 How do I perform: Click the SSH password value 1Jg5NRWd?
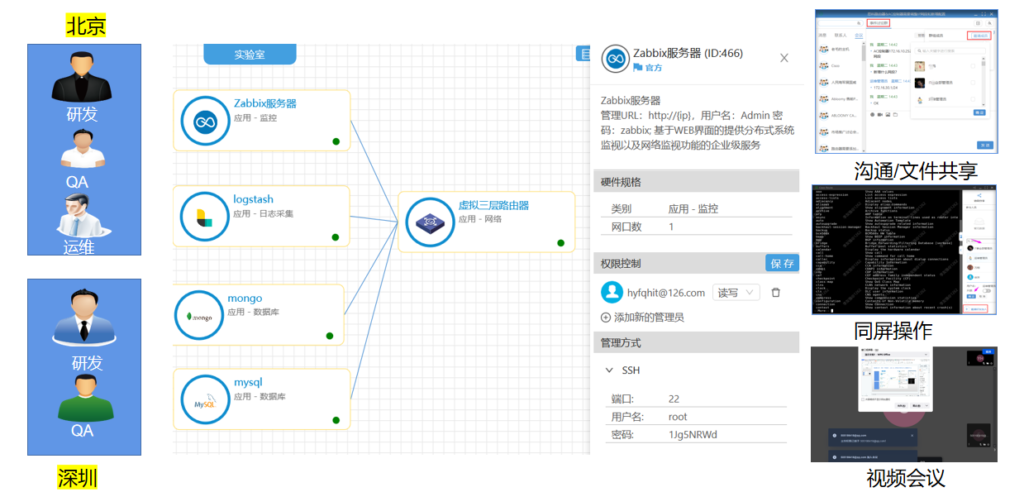coord(693,435)
